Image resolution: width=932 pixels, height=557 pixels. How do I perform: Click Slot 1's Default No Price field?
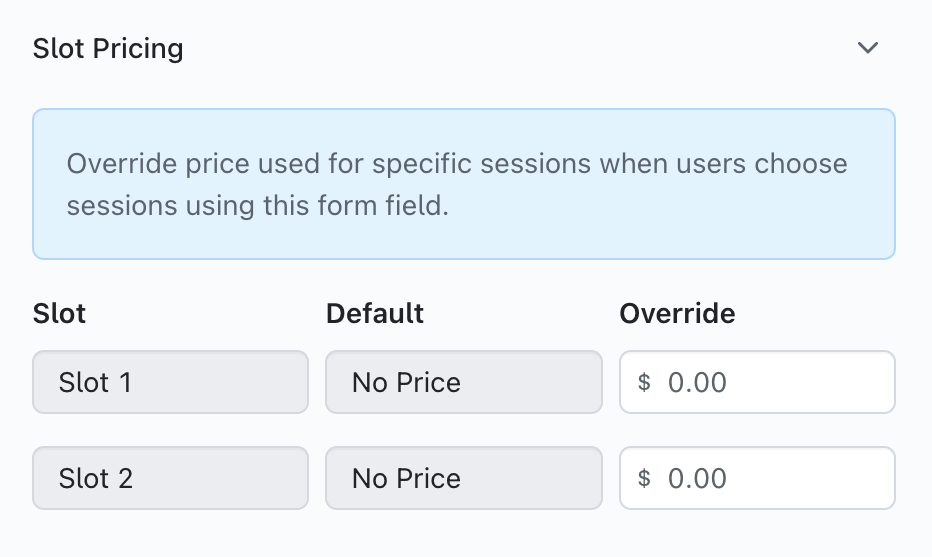(463, 382)
